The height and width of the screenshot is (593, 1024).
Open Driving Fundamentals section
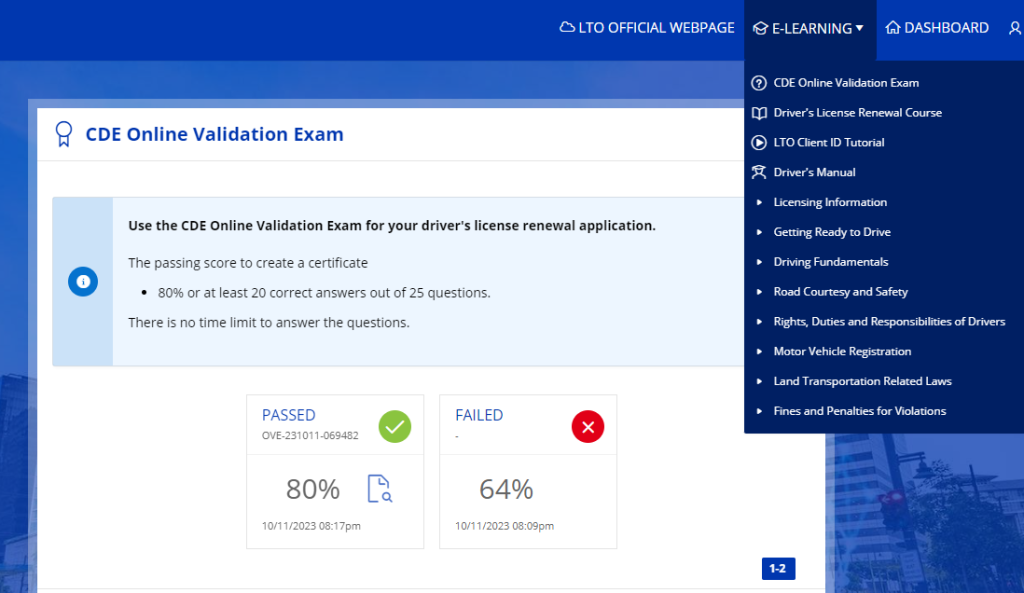(831, 262)
